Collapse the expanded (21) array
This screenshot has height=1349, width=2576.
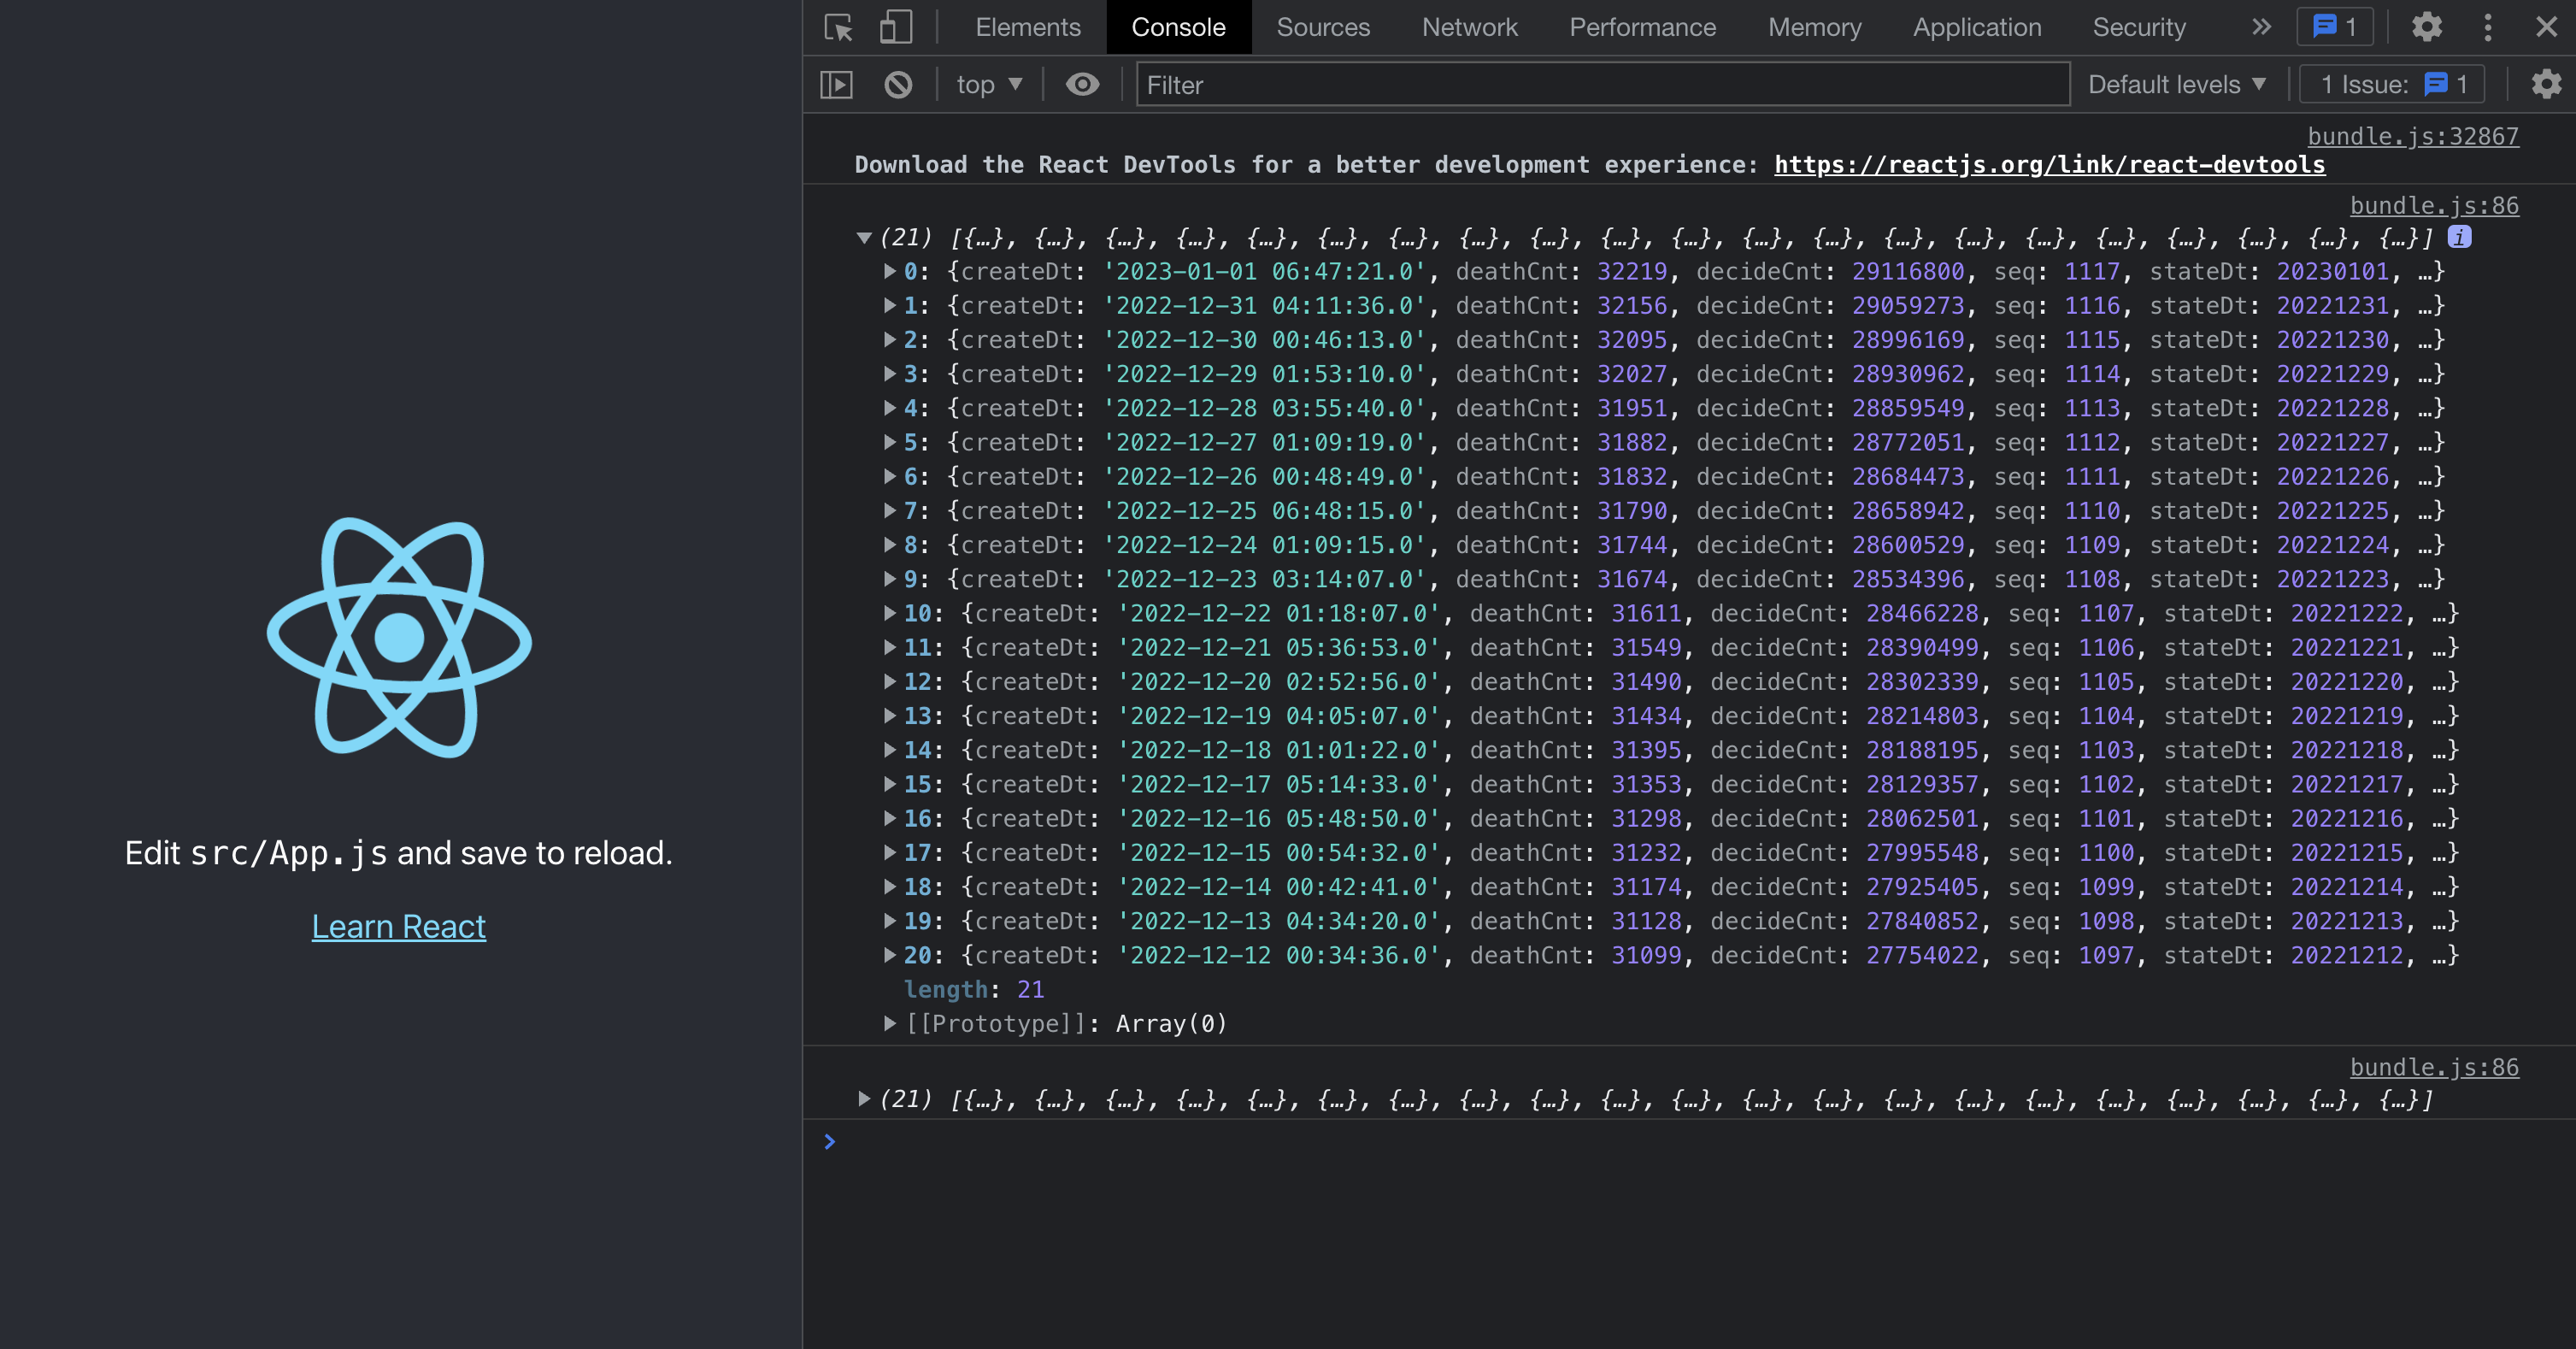[x=864, y=238]
